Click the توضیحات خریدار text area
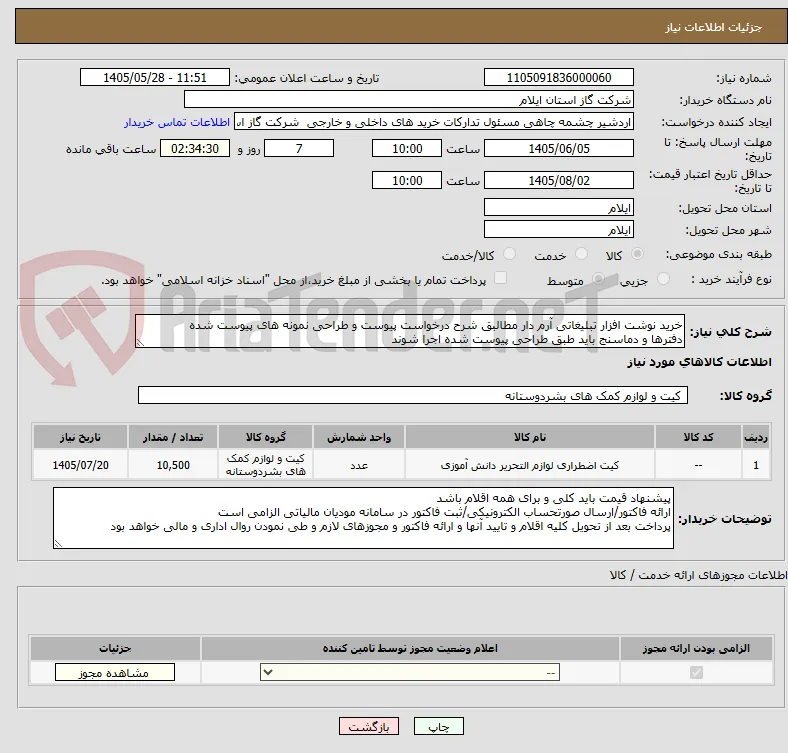Image resolution: width=788 pixels, height=753 pixels. point(363,518)
